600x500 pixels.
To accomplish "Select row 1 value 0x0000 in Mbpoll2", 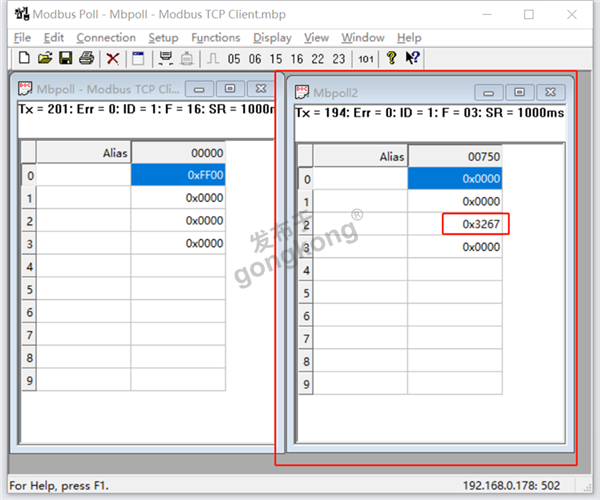I will [455, 201].
